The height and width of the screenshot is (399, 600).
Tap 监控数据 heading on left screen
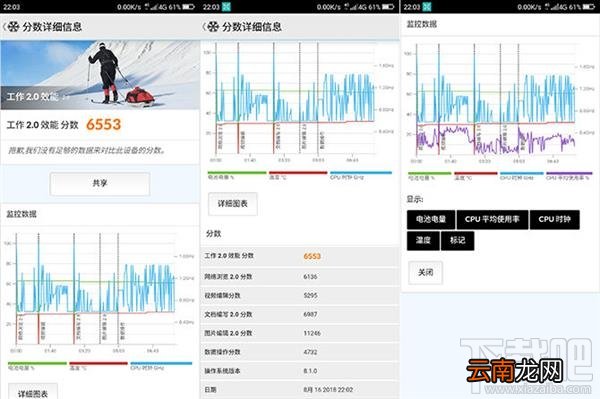[21, 214]
